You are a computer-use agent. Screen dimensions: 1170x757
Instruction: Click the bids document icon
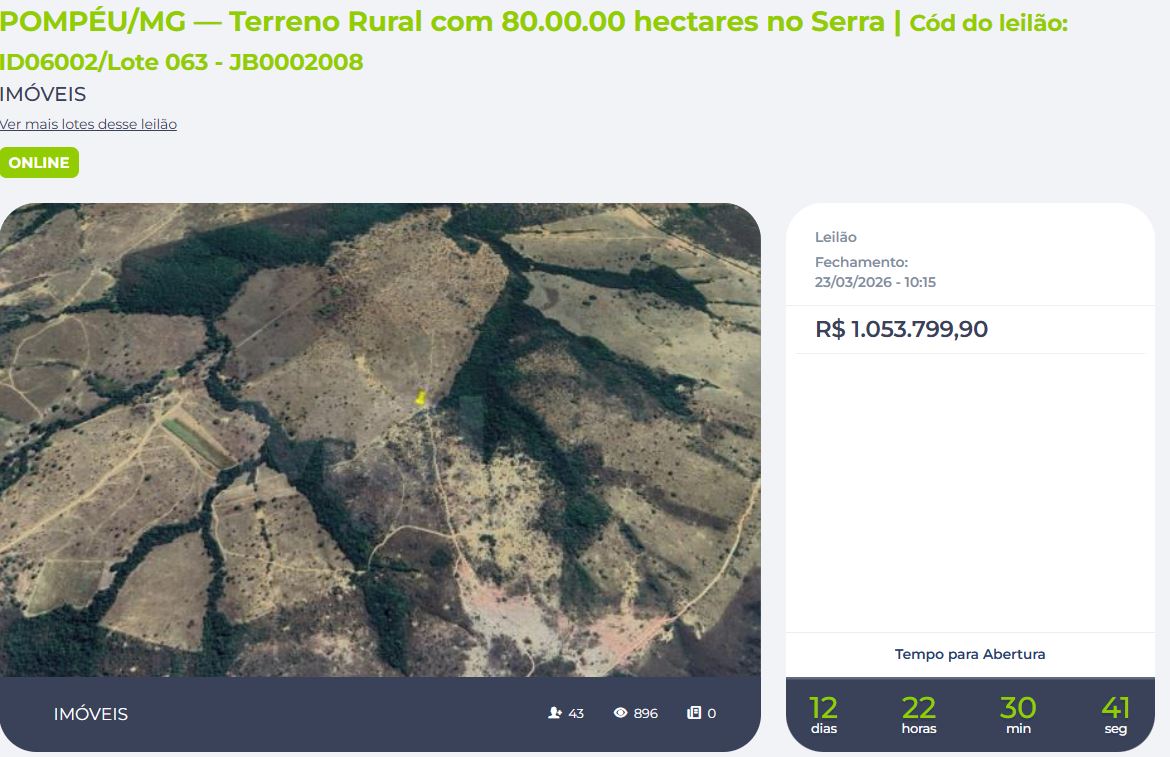point(694,713)
